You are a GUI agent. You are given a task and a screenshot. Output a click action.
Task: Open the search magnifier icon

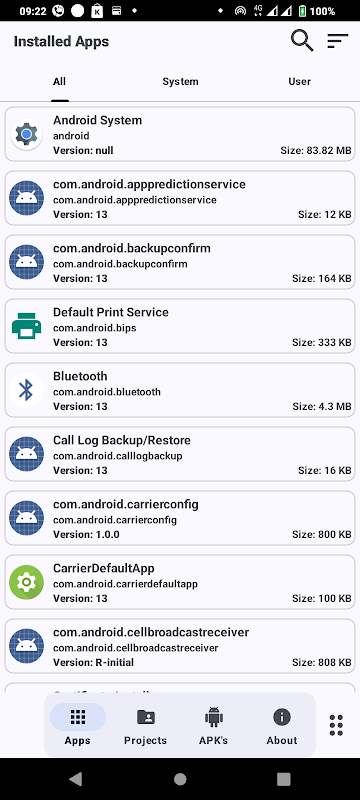click(302, 41)
